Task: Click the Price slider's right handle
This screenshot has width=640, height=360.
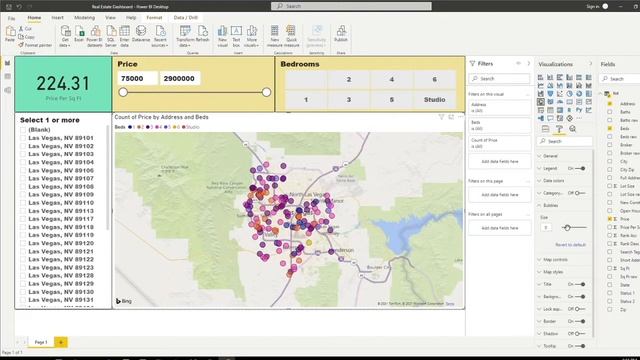Action: tap(266, 92)
